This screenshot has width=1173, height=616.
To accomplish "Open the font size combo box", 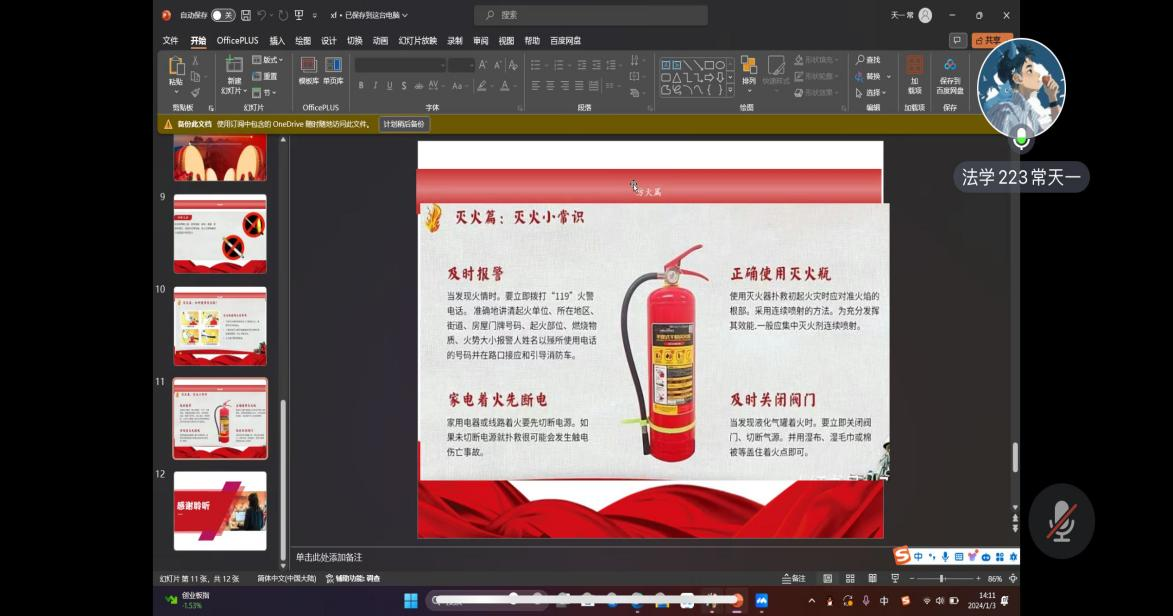I will [x=461, y=66].
